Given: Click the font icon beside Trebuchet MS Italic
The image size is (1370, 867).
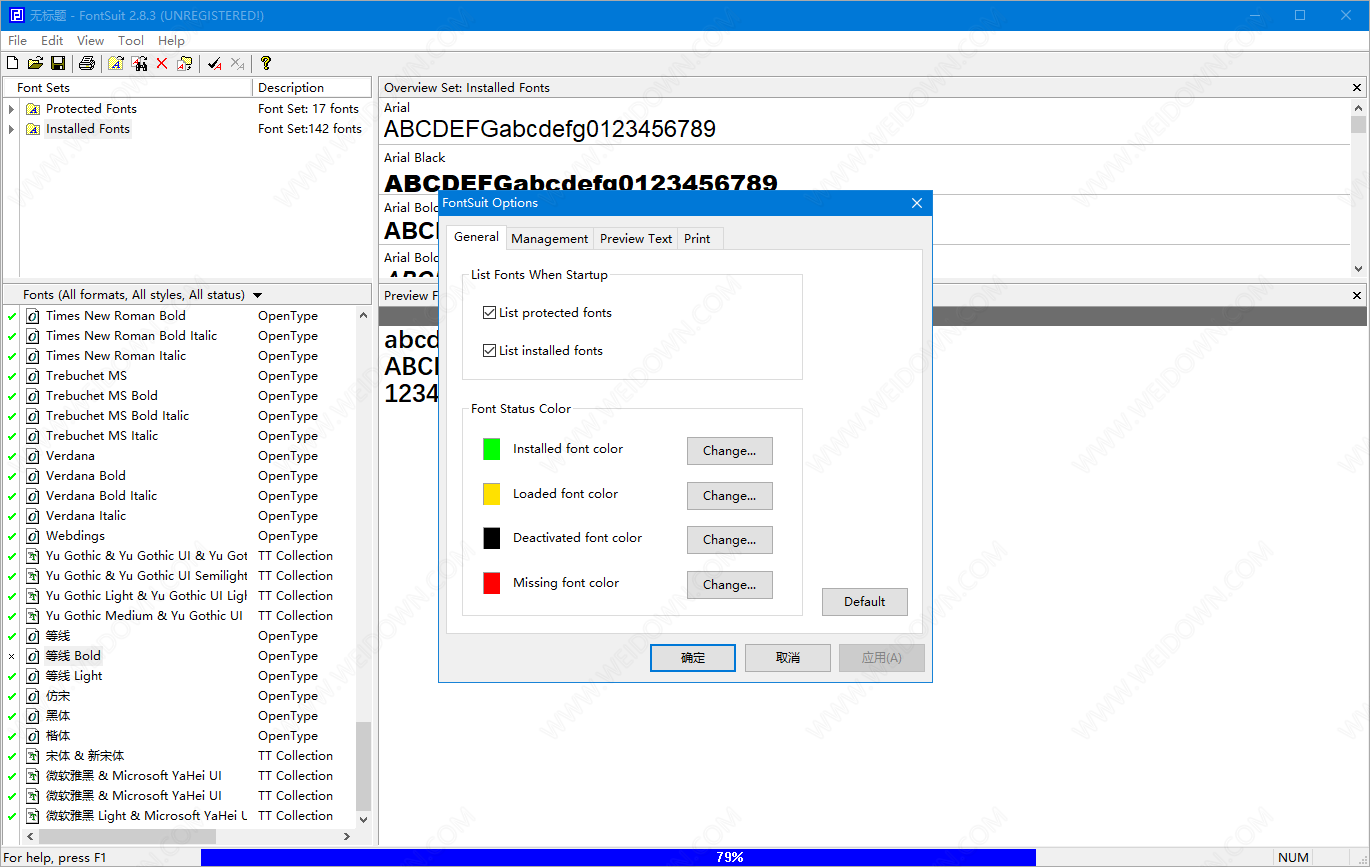Looking at the screenshot, I should pos(33,436).
